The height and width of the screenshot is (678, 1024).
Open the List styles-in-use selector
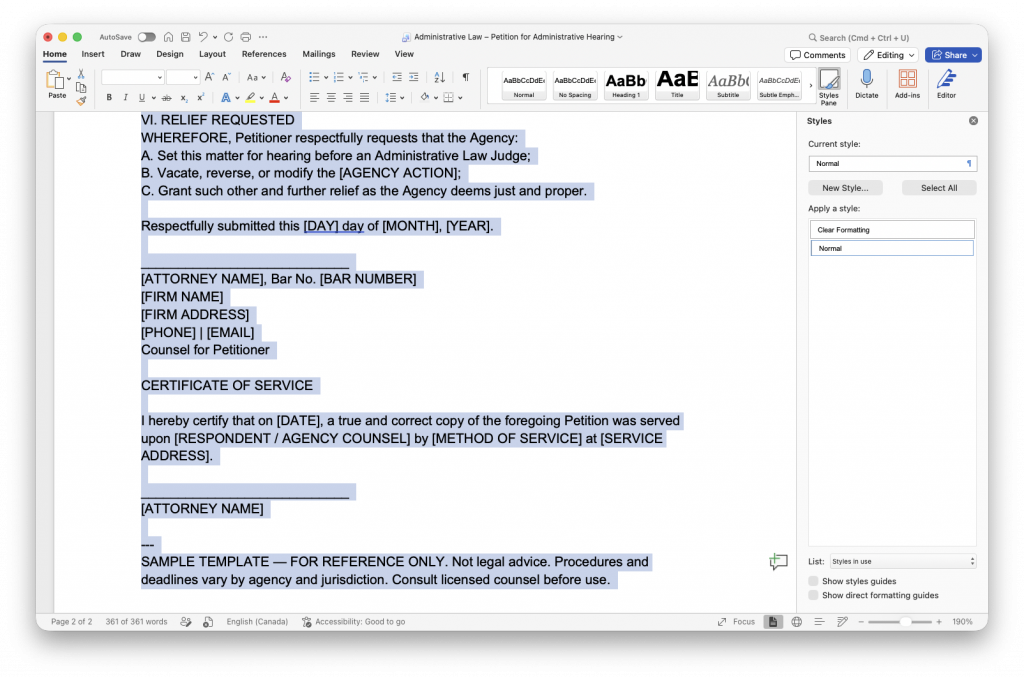click(x=903, y=562)
